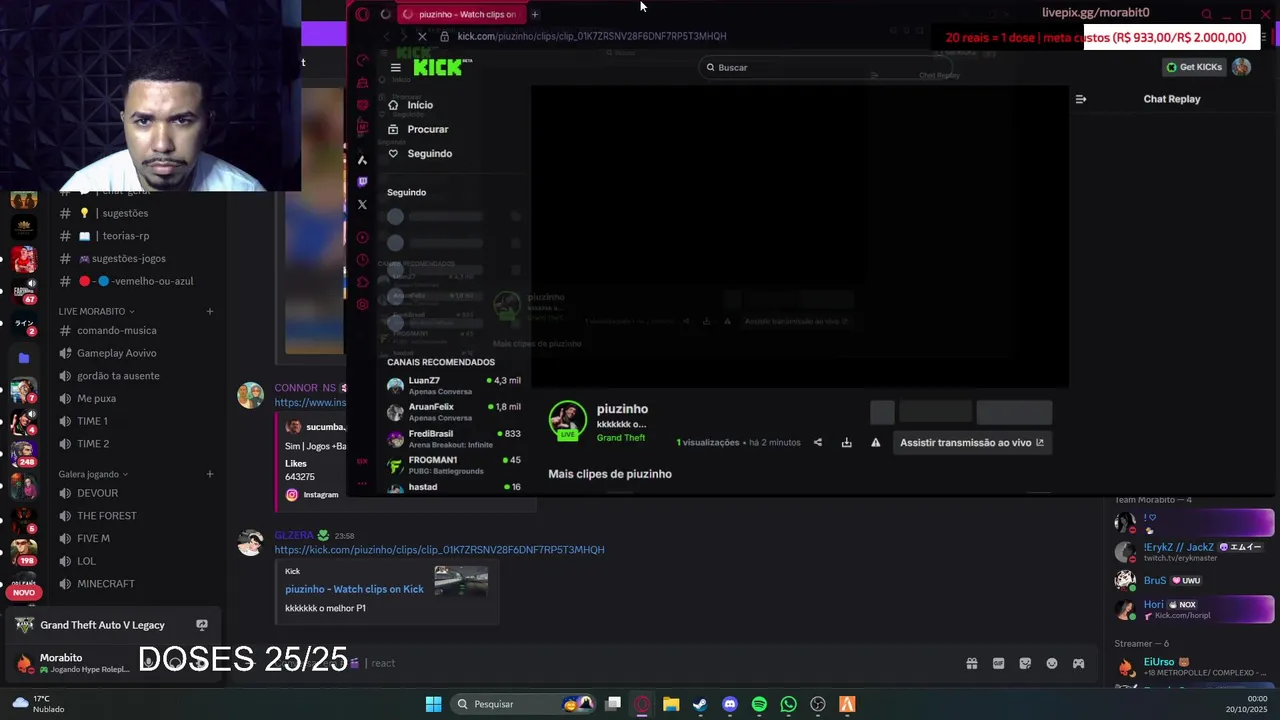Open teorias-rp channel in Discord
The image size is (1280, 720).
125,236
